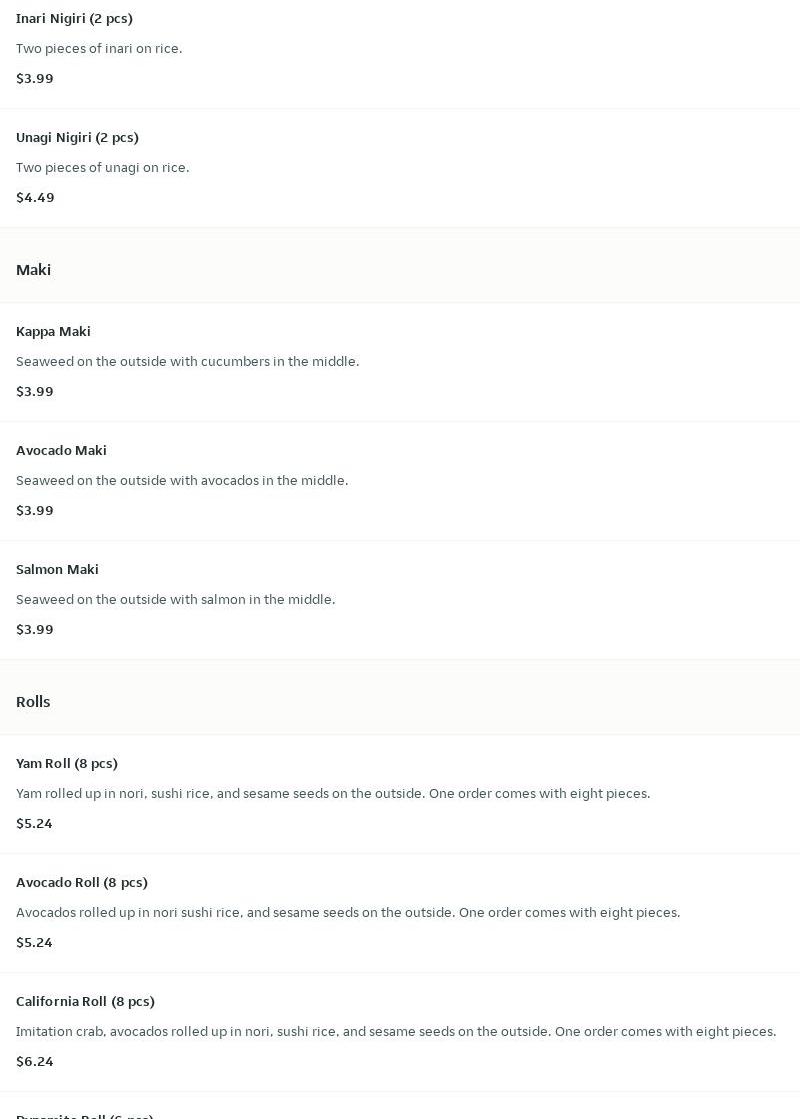Screen dimensions: 800x1119
Task: Click the Rolls section header
Action: [33, 702]
